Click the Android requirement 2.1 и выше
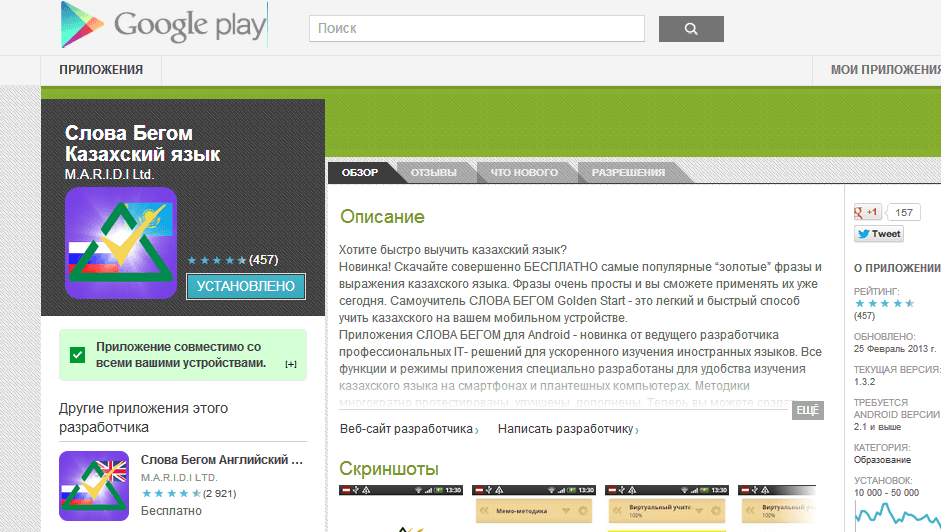 click(x=877, y=427)
